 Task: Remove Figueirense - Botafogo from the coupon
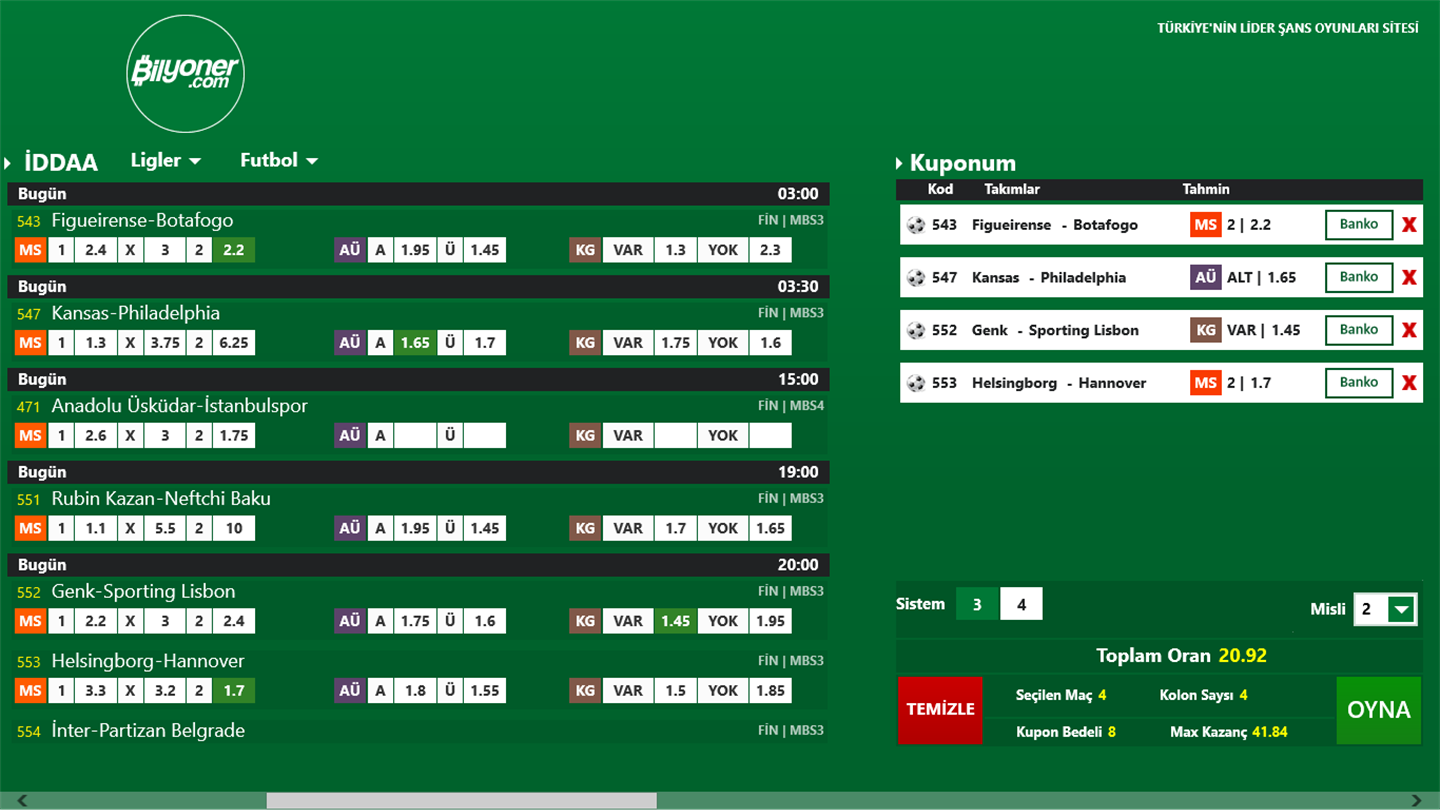(x=1409, y=225)
